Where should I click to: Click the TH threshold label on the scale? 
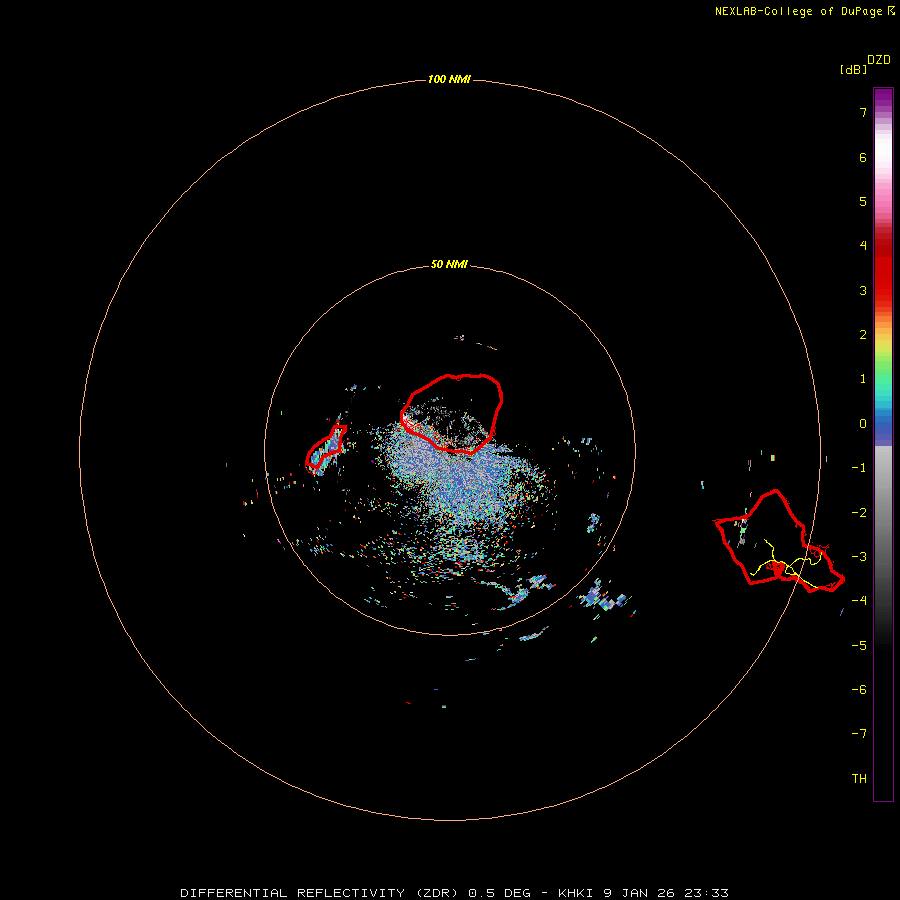pyautogui.click(x=859, y=779)
